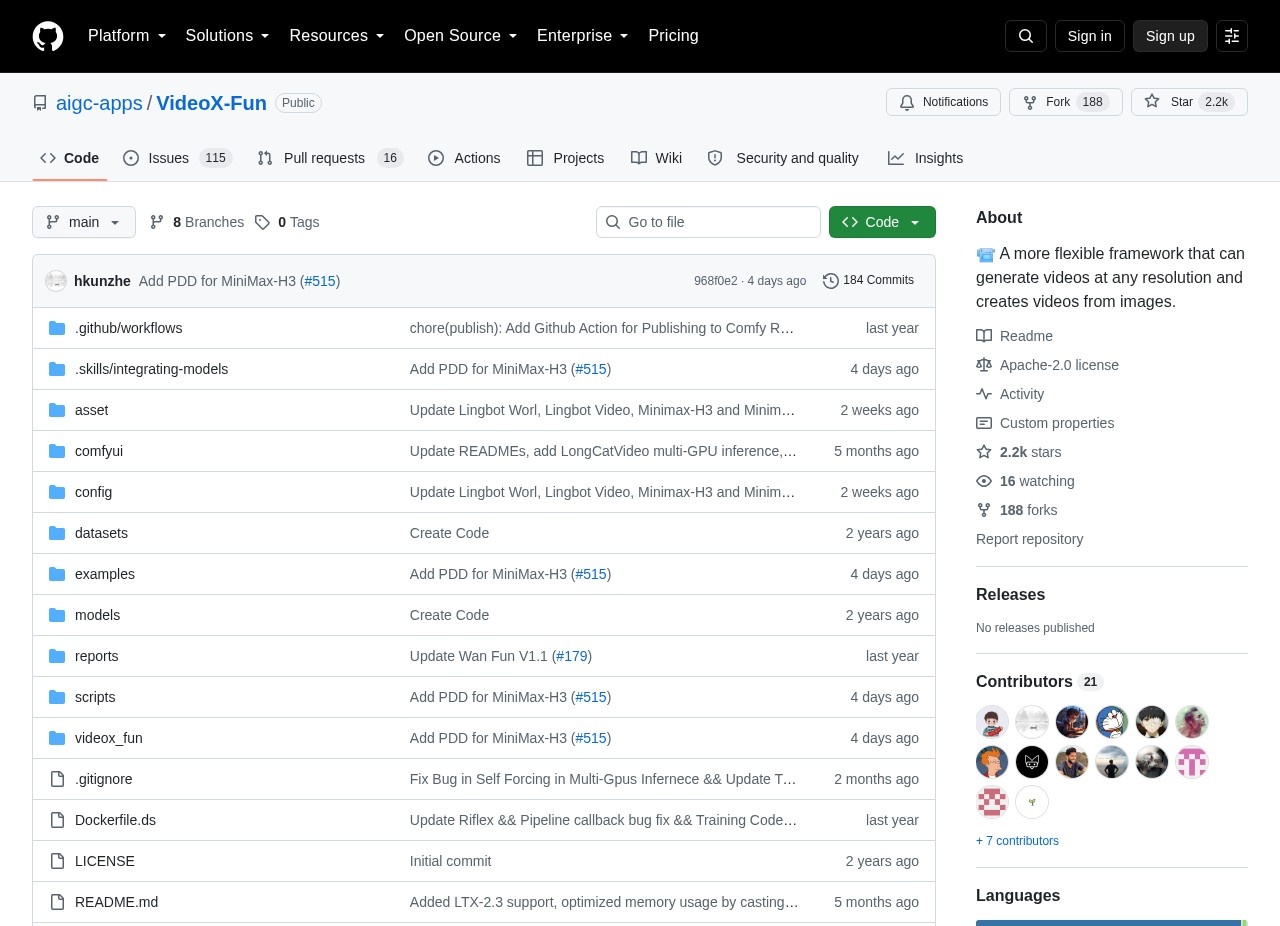This screenshot has width=1280, height=926.
Task: Open the aigc-apps owner link
Action: point(99,103)
